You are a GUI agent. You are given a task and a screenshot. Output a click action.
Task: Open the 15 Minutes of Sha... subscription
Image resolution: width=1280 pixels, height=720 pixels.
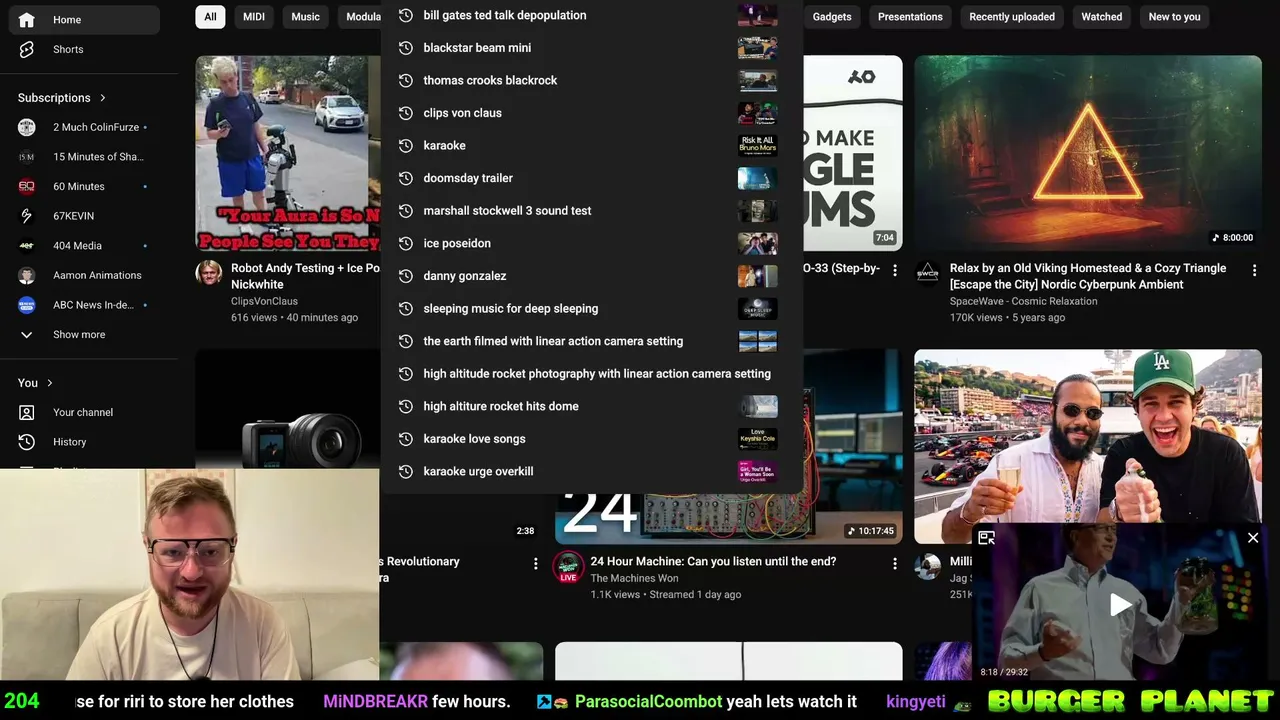point(84,157)
